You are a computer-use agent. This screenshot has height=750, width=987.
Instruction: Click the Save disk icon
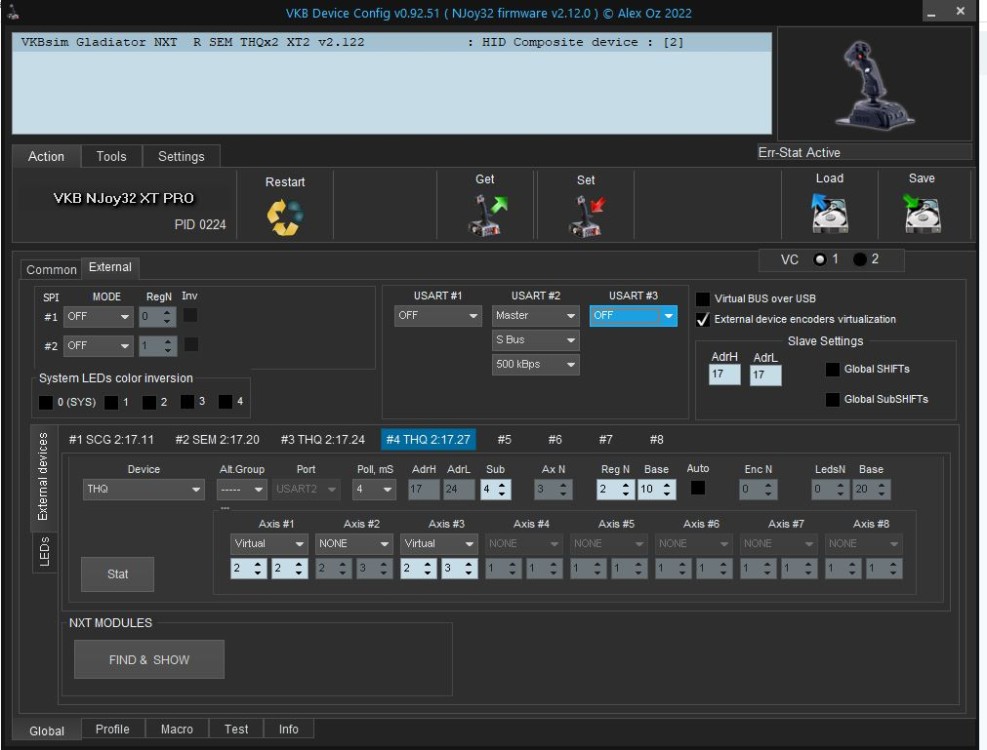pos(921,214)
